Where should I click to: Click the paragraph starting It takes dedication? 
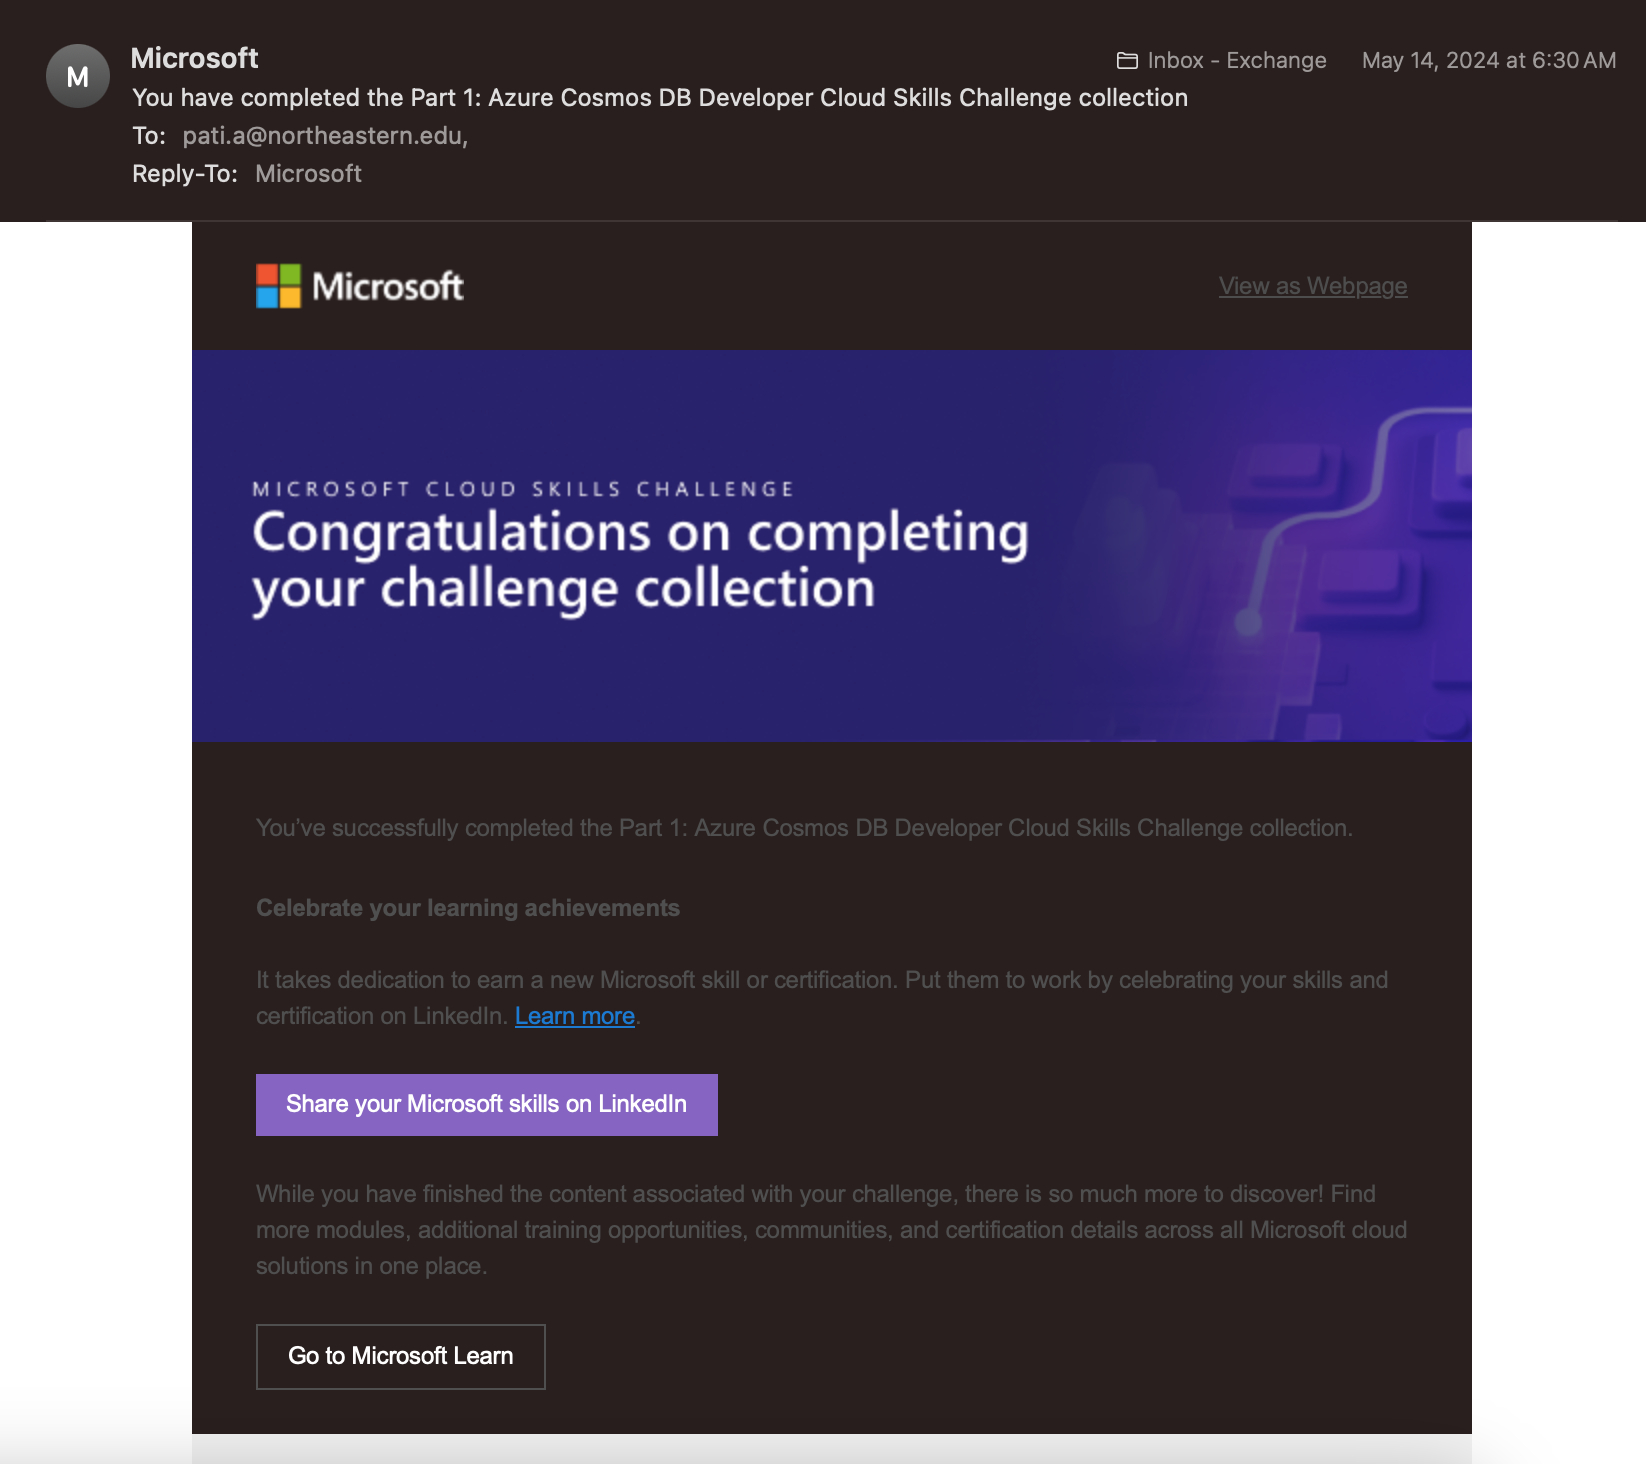(x=822, y=998)
